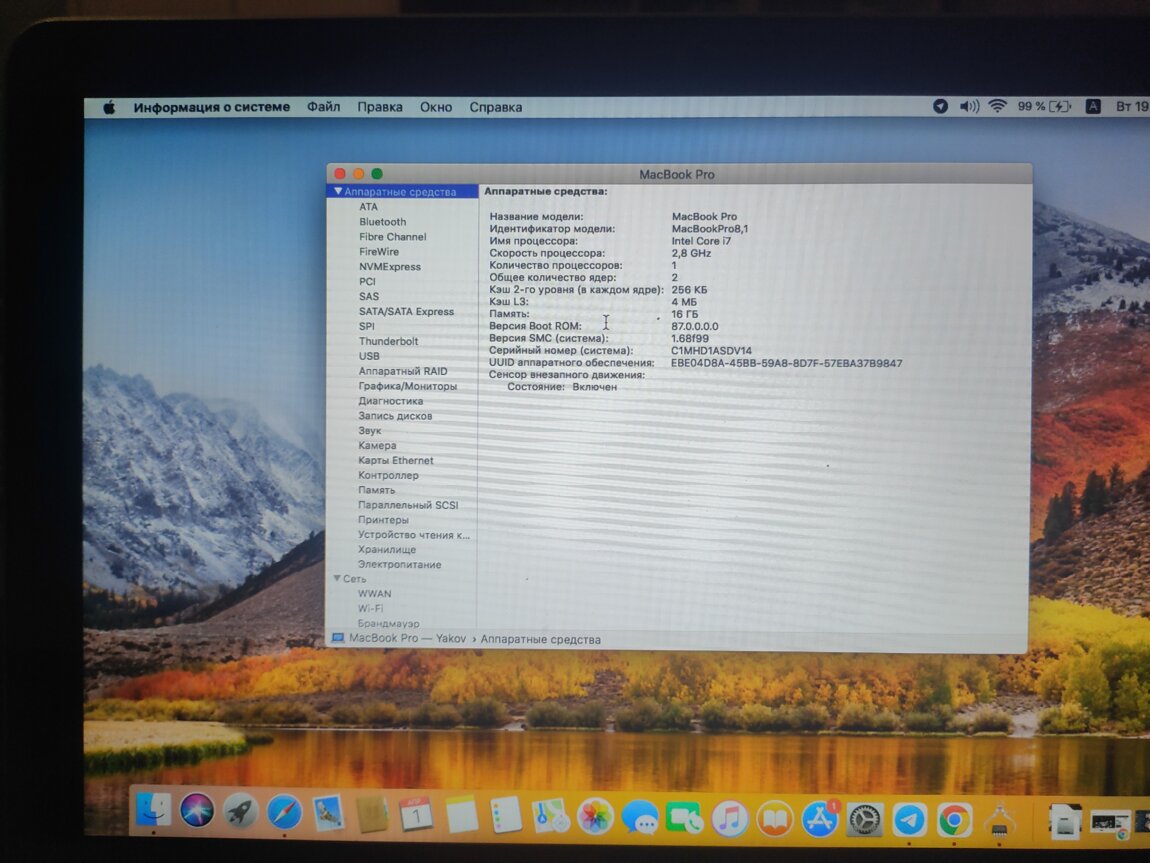The image size is (1150, 863).
Task: Select Wi-Fi under Сеть in sidebar
Action: point(370,609)
